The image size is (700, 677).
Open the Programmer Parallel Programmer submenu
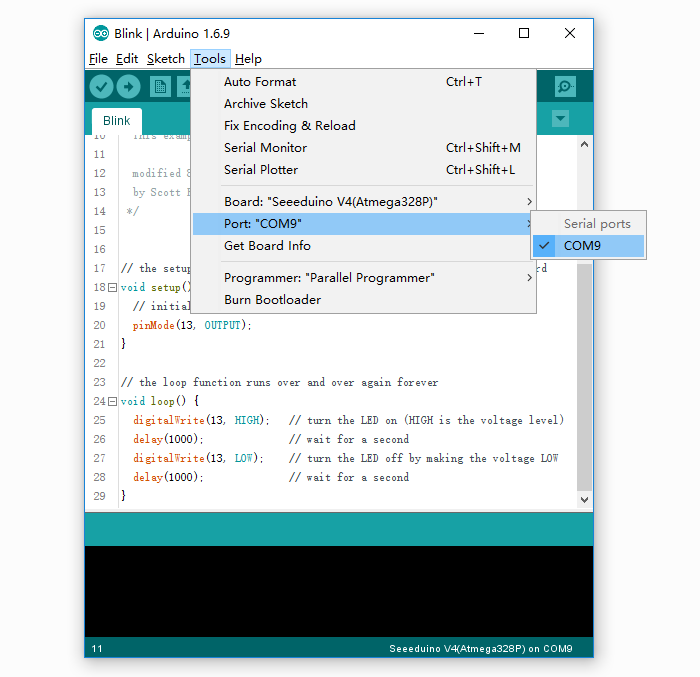(363, 278)
